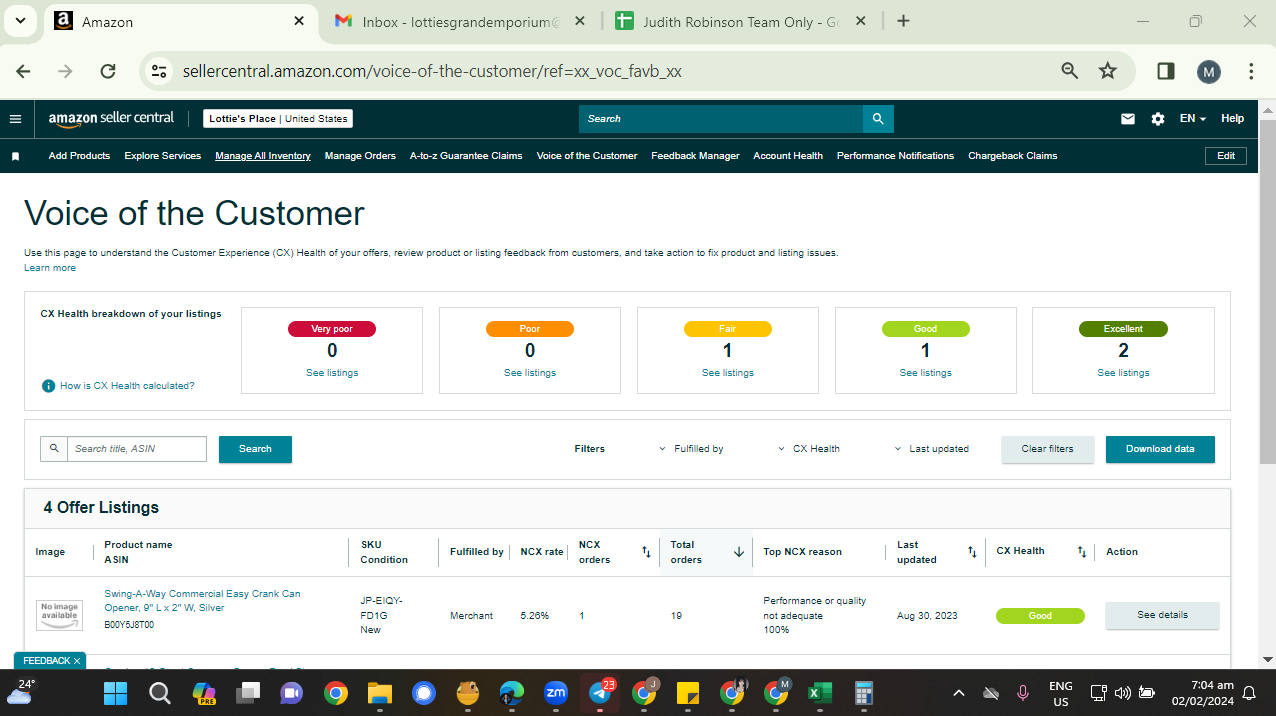The width and height of the screenshot is (1276, 716).
Task: Close the Amazon tab
Action: pyautogui.click(x=299, y=21)
